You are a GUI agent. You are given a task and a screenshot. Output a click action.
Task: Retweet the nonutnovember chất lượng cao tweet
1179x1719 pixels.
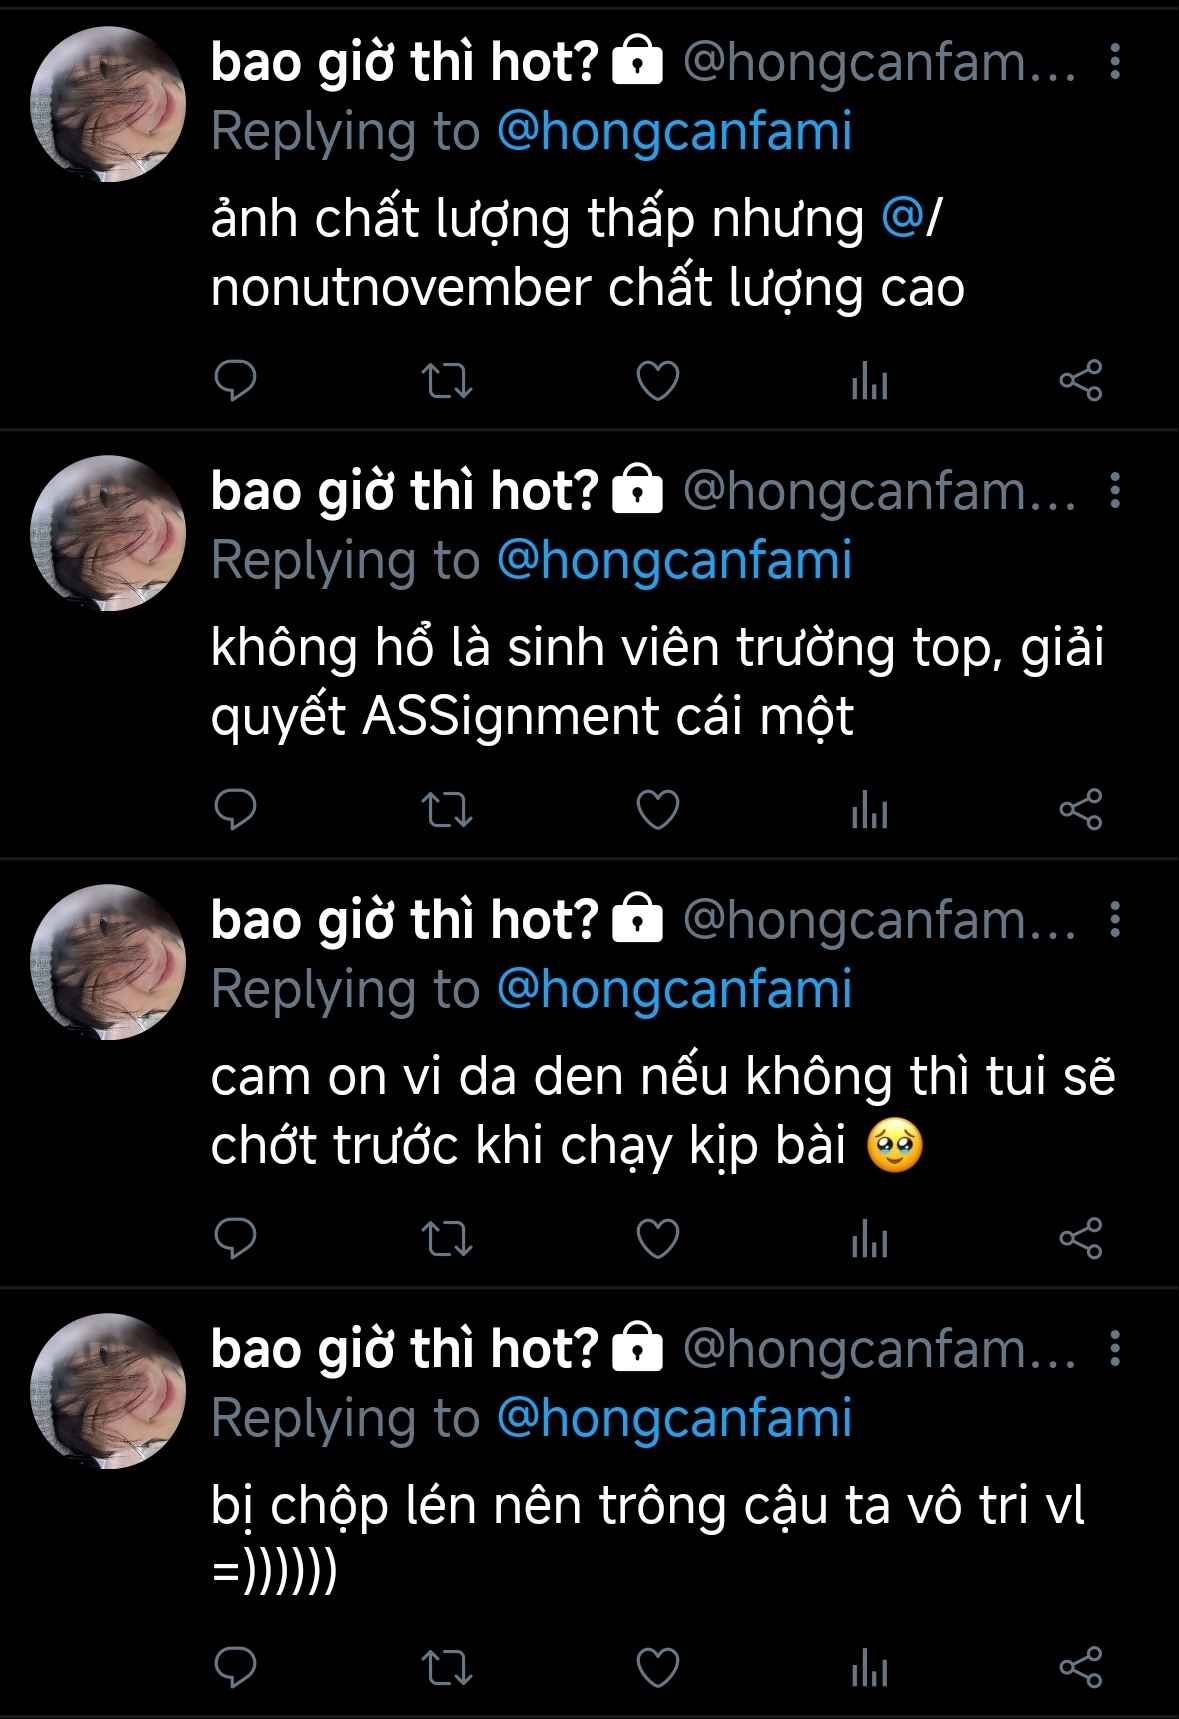tap(446, 381)
